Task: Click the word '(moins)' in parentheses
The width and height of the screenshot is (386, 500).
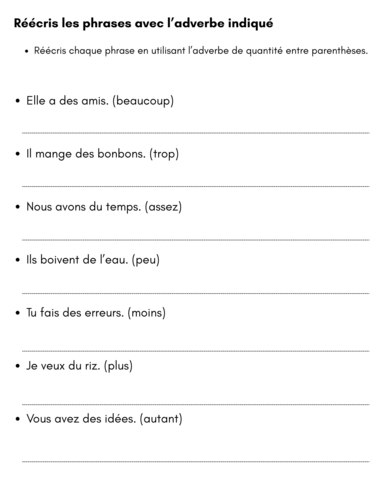Action: pos(146,313)
